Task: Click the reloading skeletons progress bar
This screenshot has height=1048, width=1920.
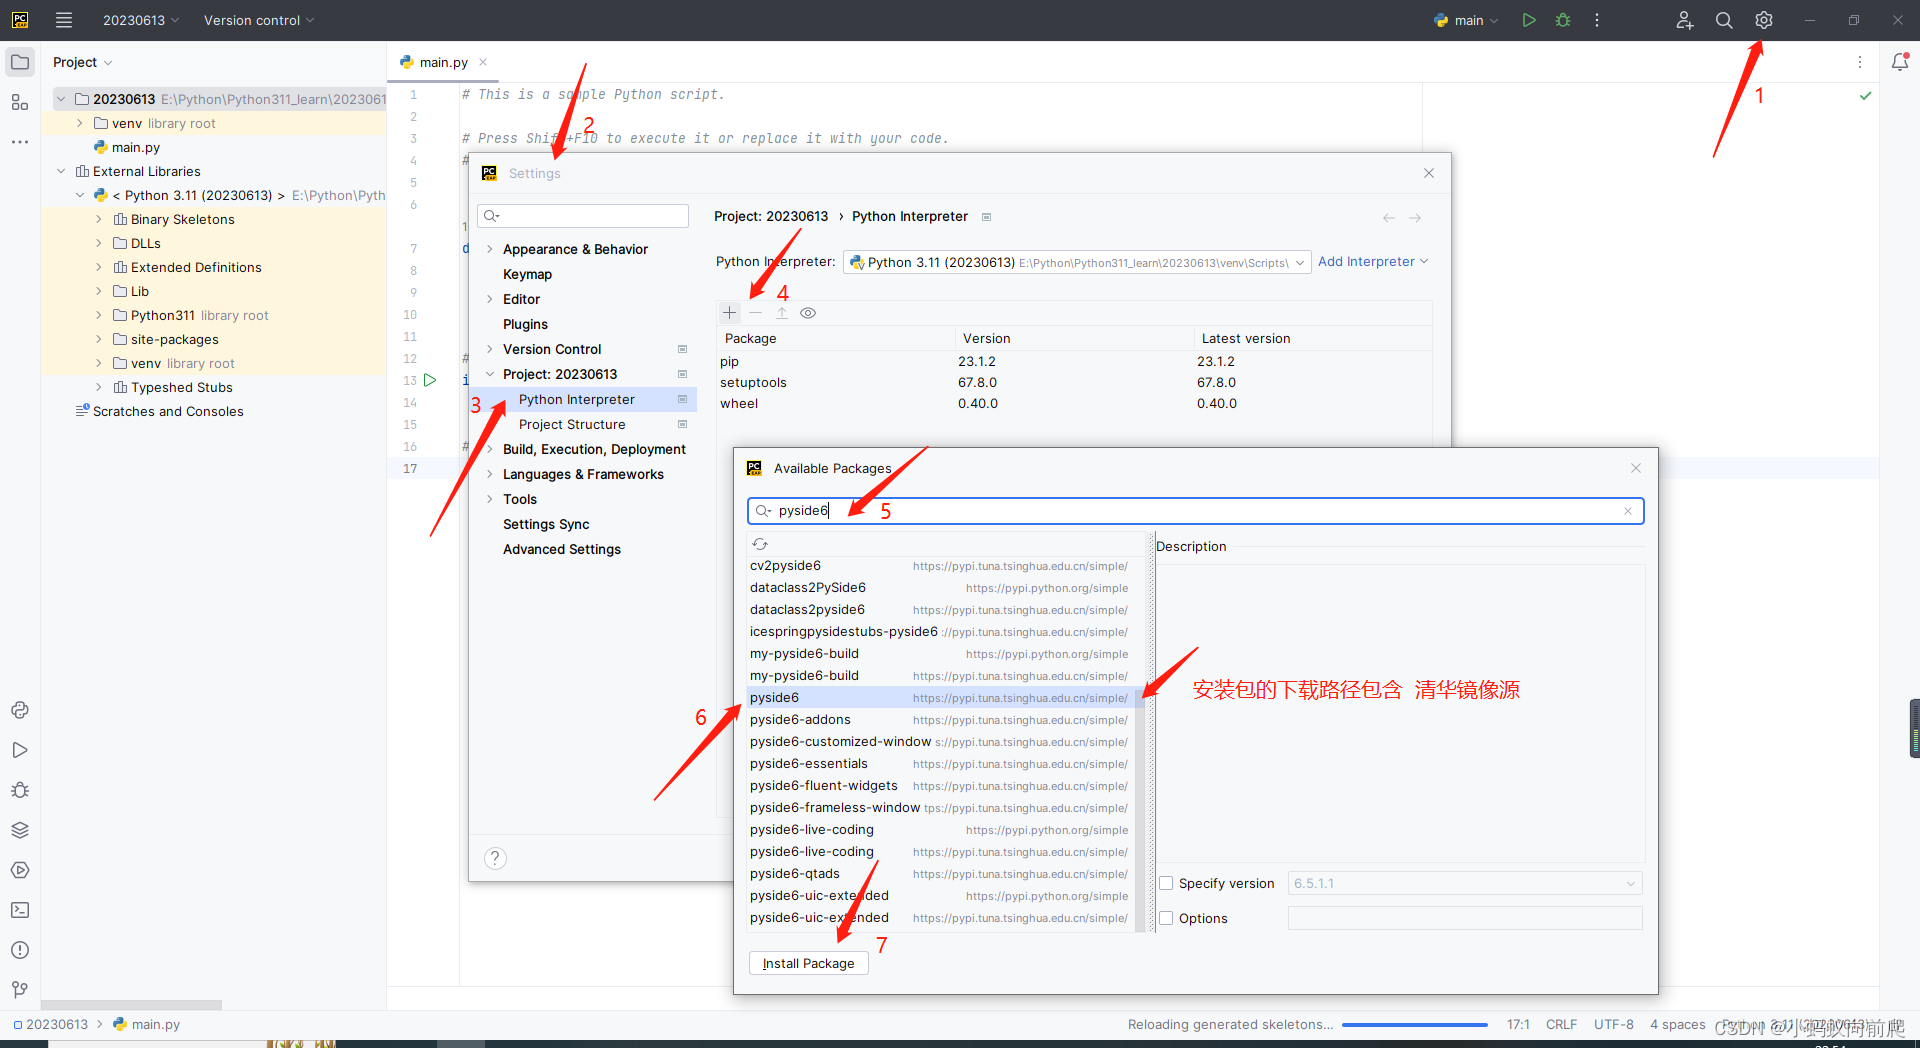Action: click(x=1414, y=1025)
